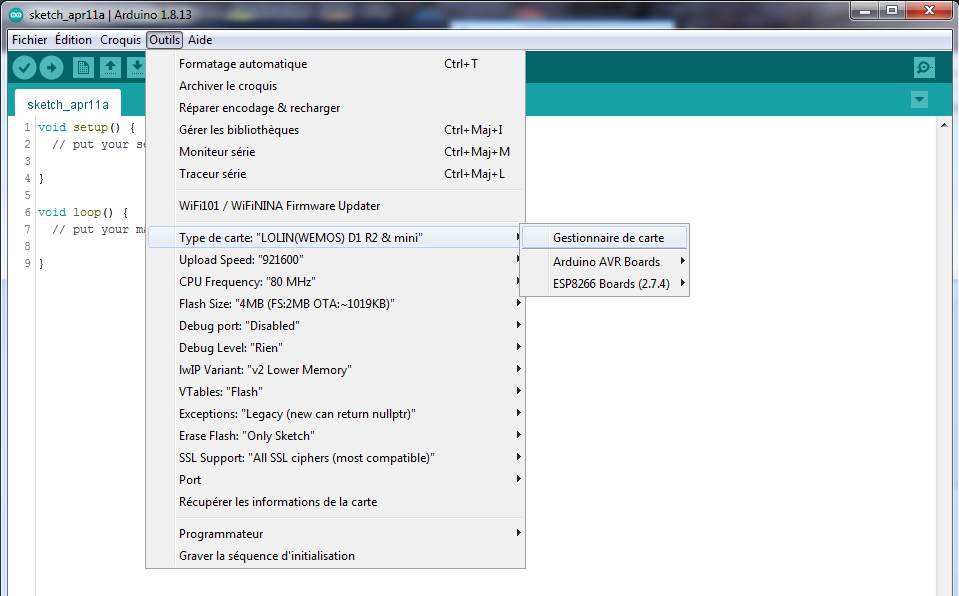Screen dimensions: 959x596
Task: Select the sketch_apr11a tab
Action: (x=68, y=104)
